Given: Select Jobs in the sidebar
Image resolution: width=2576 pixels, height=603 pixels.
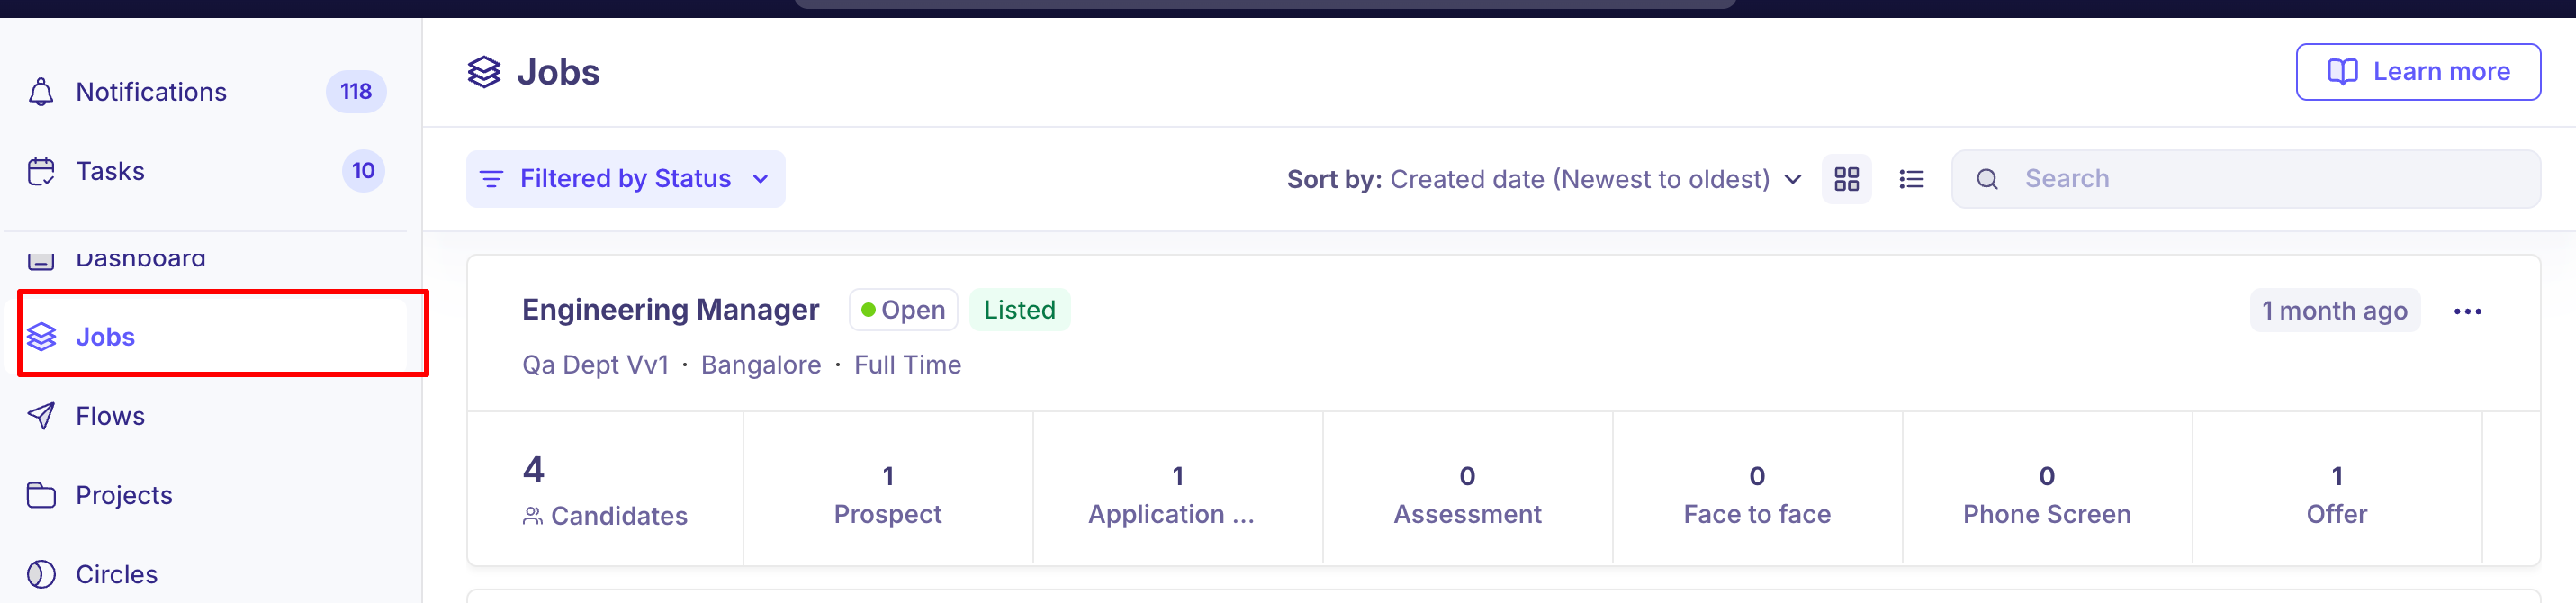Looking at the screenshot, I should (x=222, y=336).
